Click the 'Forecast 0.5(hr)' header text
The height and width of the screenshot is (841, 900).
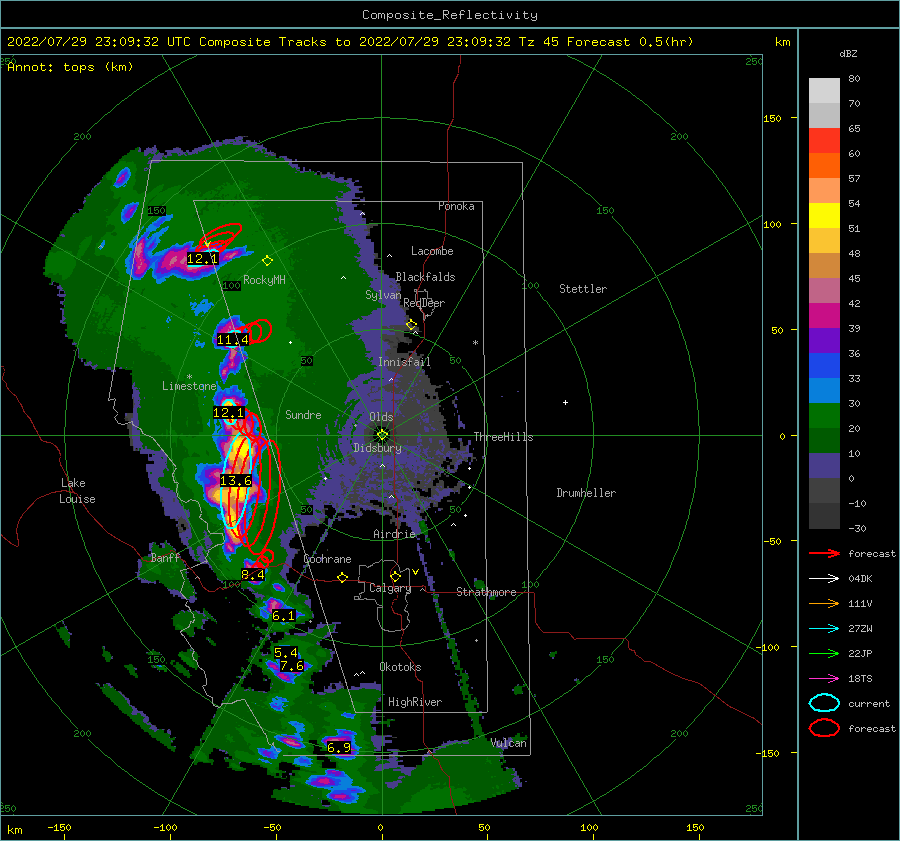(x=630, y=42)
